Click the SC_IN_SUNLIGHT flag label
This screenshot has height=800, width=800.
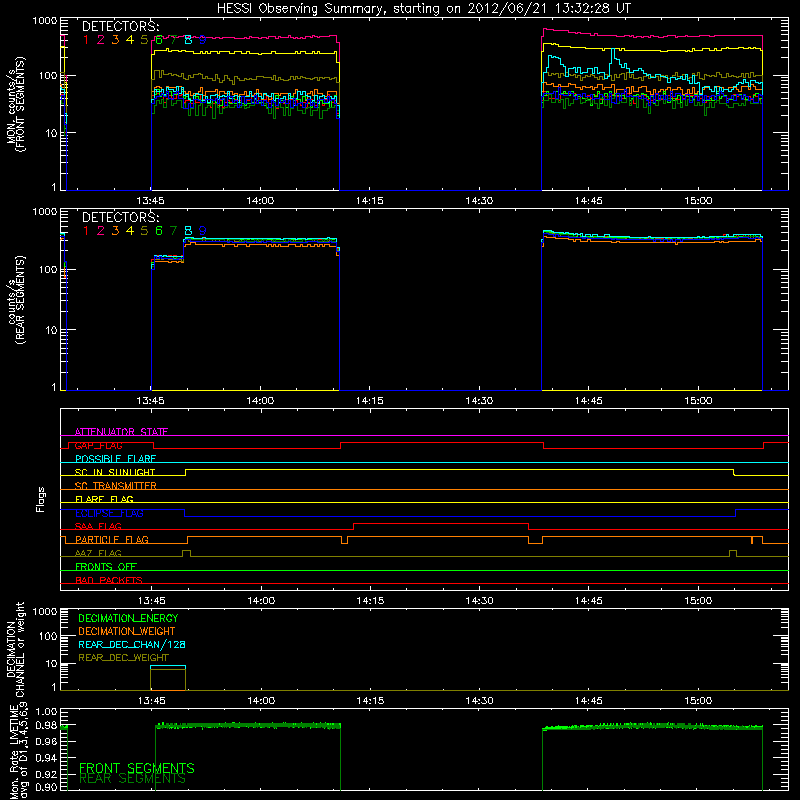pos(115,472)
